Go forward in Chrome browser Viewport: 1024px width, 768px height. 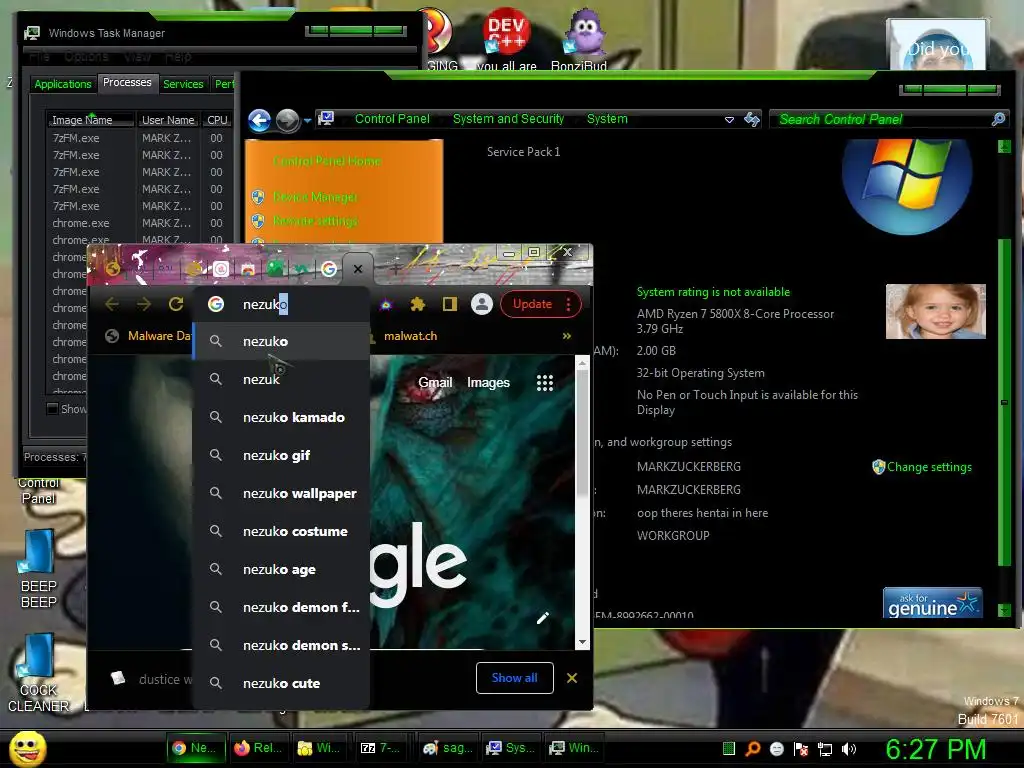pyautogui.click(x=144, y=304)
